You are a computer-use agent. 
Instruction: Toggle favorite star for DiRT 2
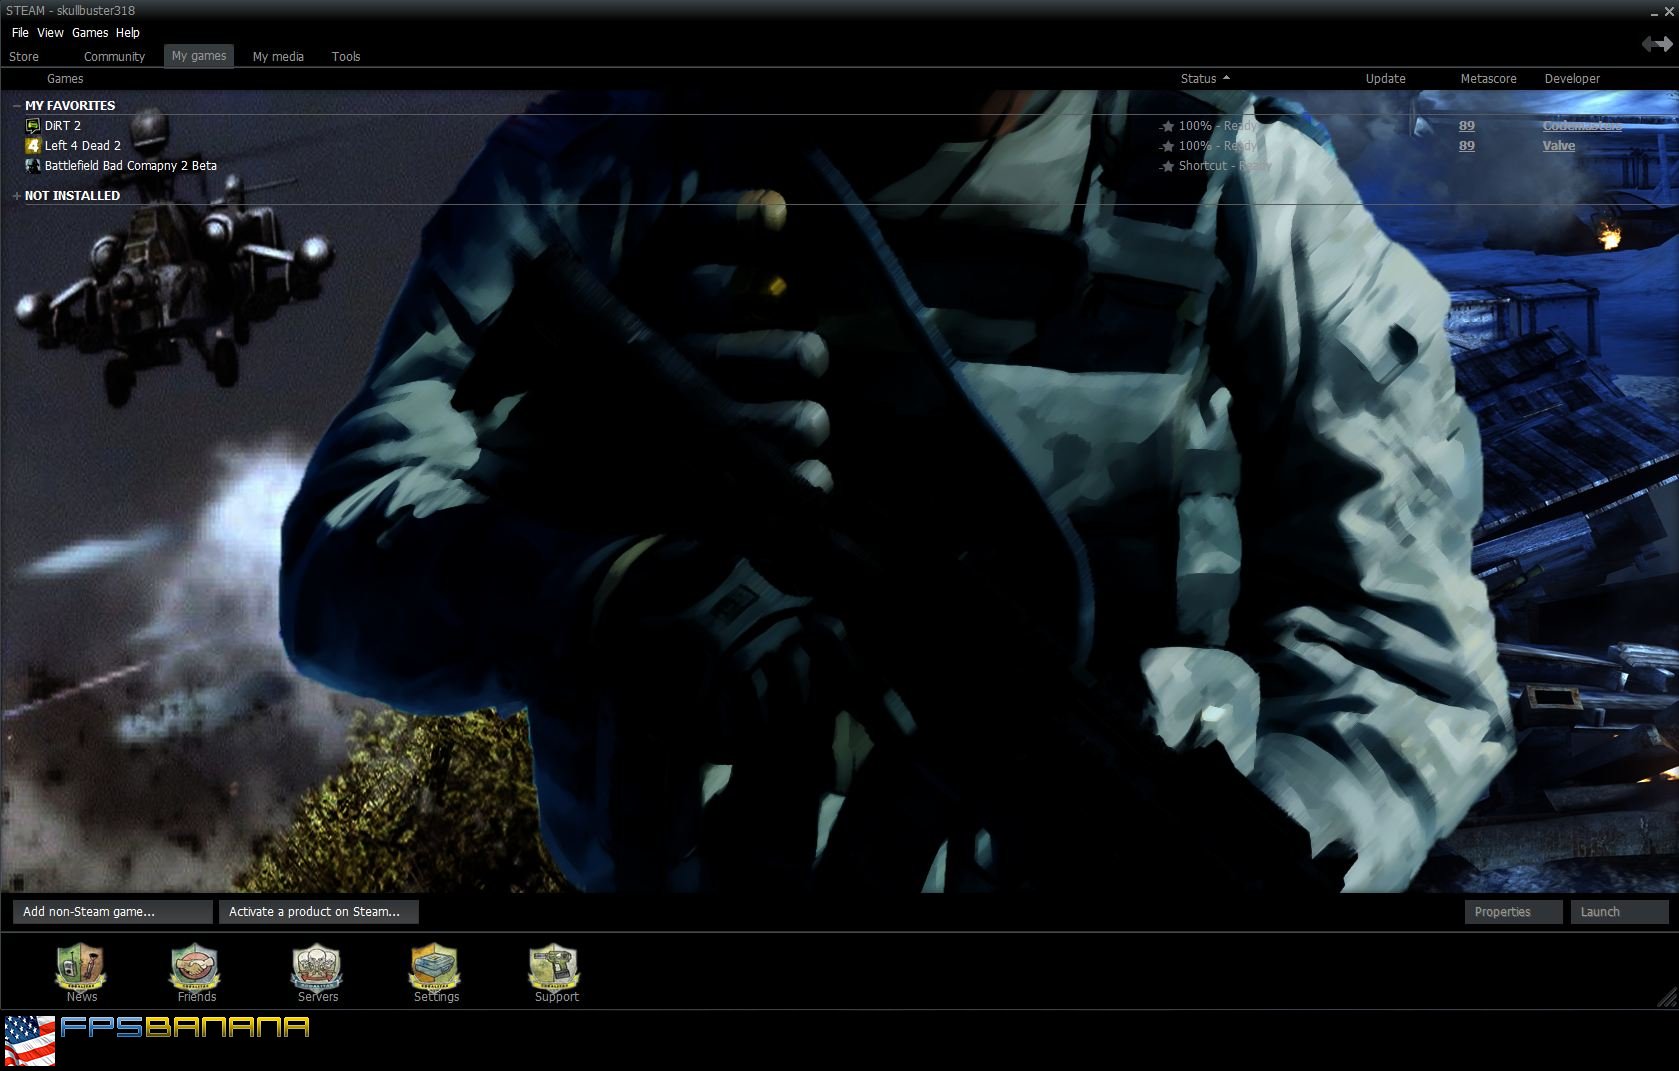1167,127
